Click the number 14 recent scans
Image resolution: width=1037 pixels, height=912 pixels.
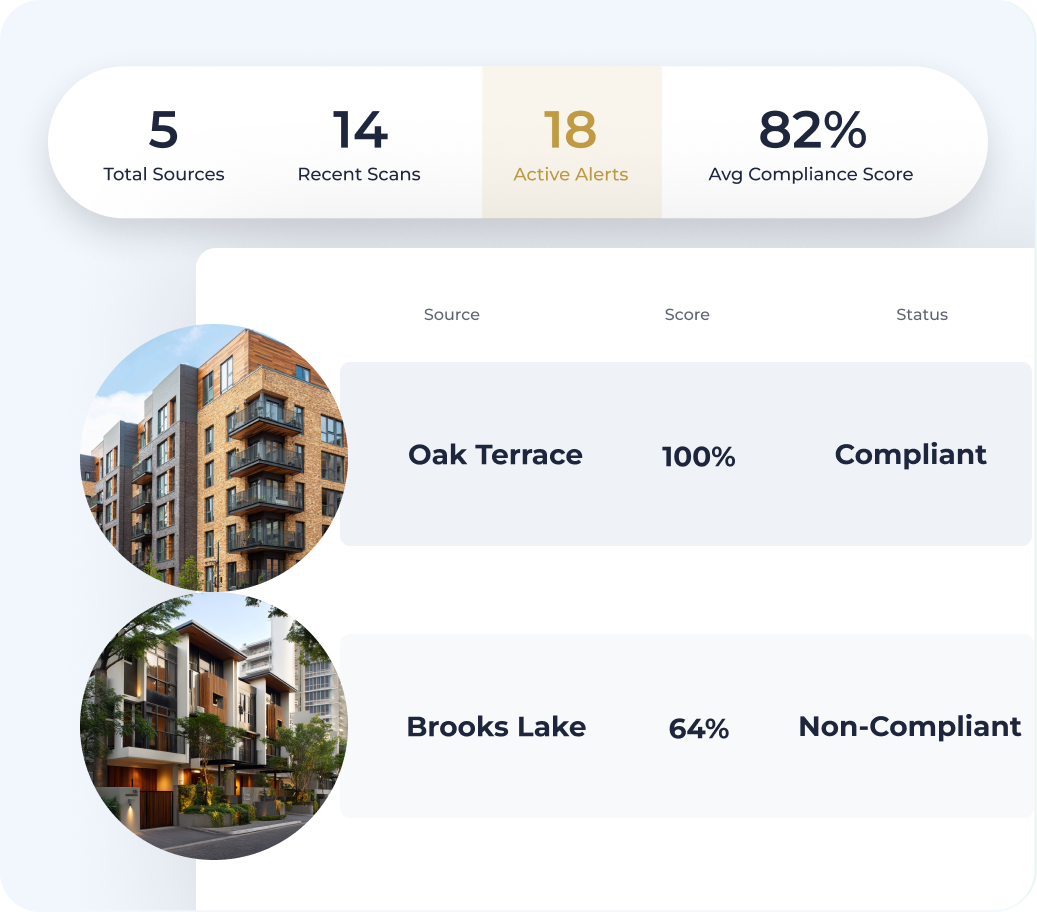tap(360, 130)
